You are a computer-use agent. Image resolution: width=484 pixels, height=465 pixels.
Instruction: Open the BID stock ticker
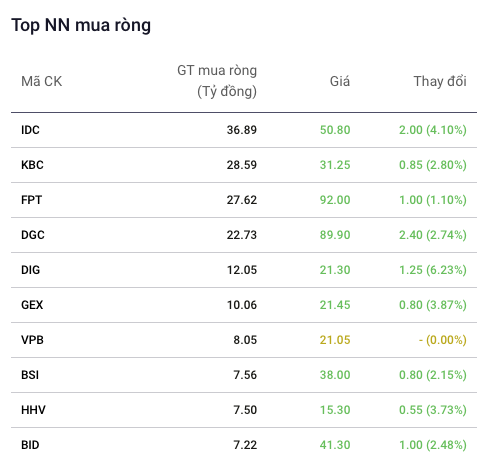click(x=30, y=445)
